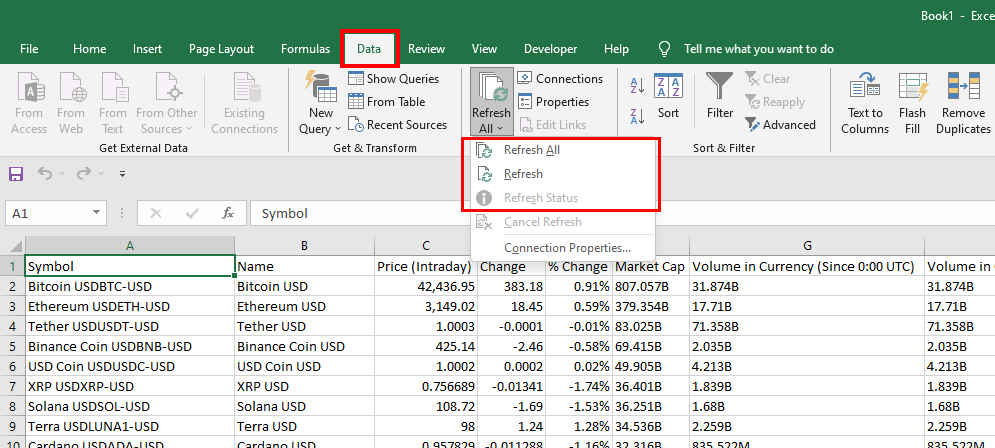The image size is (995, 448).
Task: Click the formula bar Cancel X icon
Action: click(155, 213)
